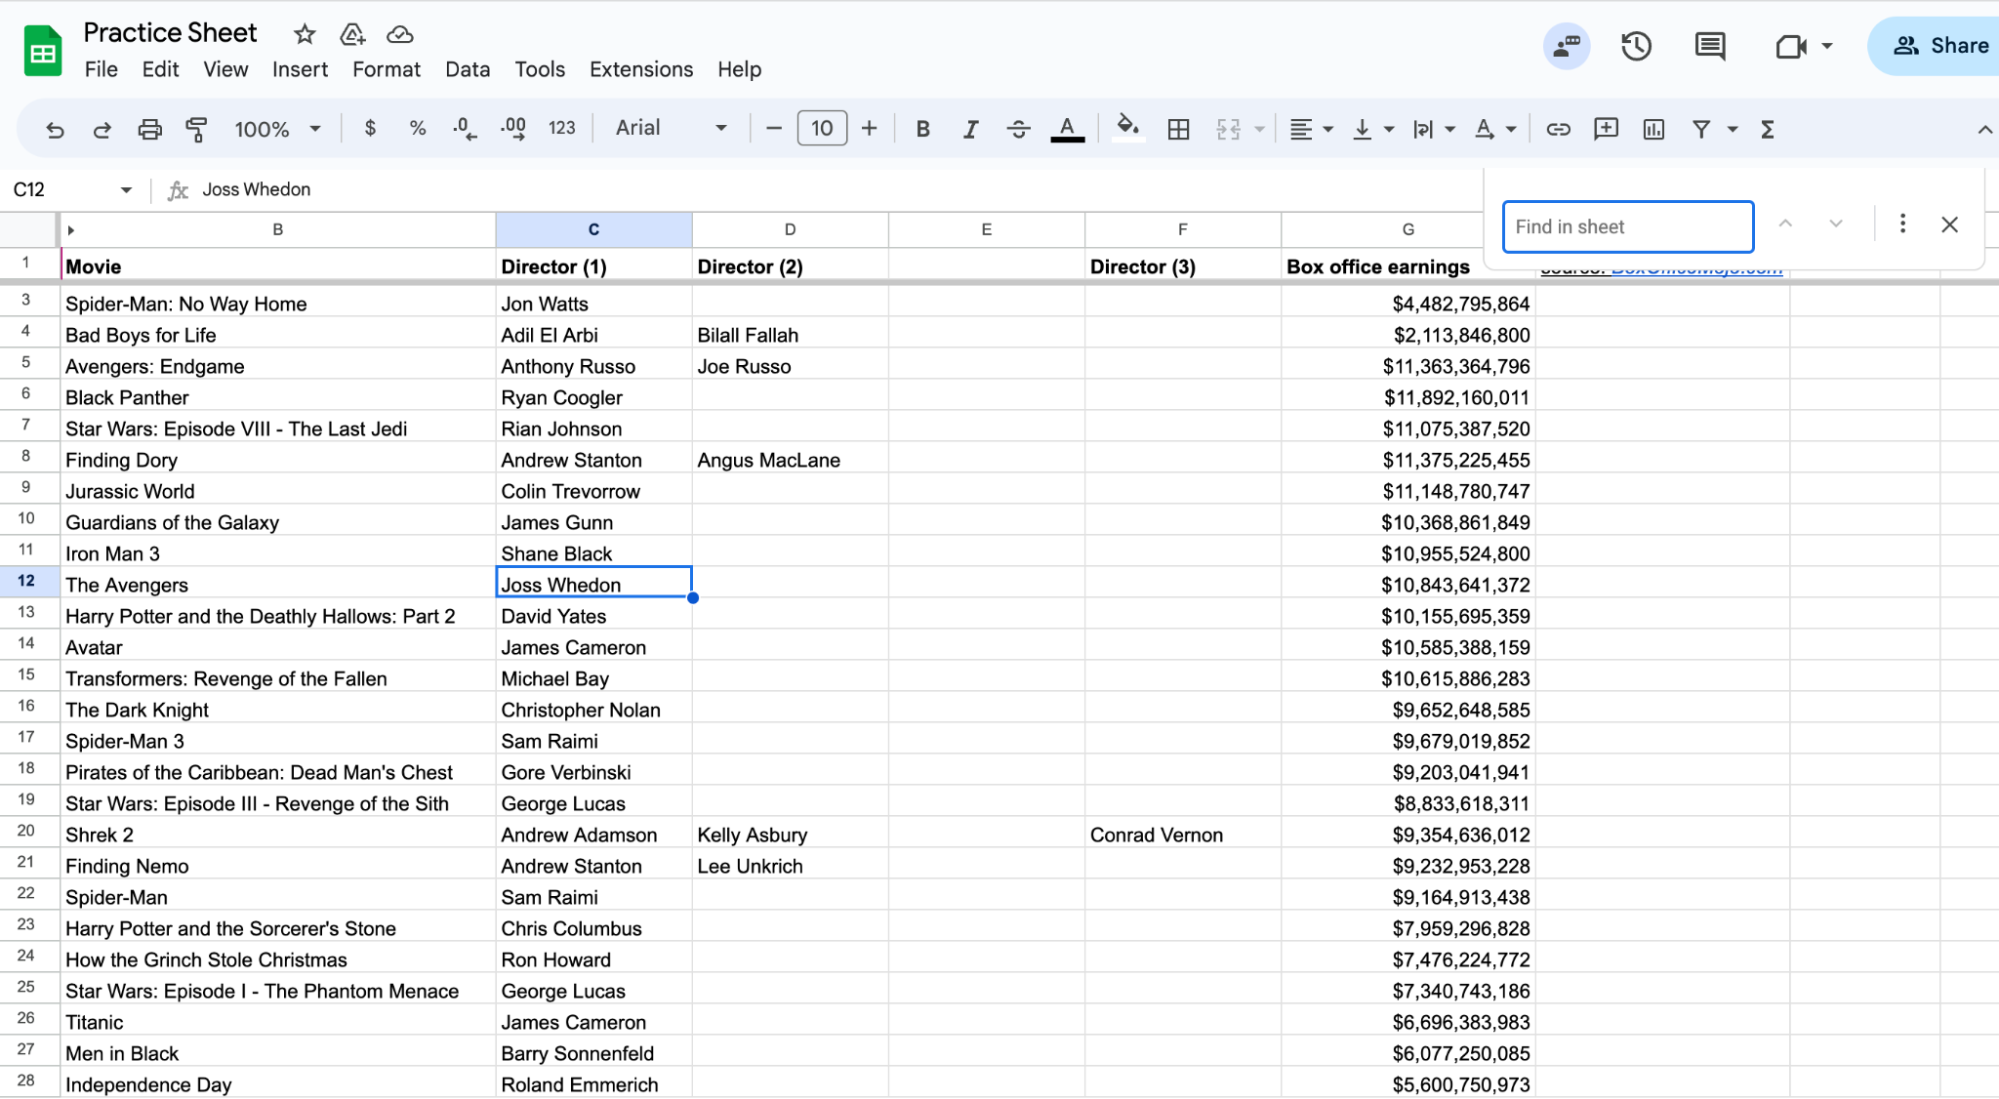This screenshot has width=1999, height=1099.
Task: Click the Undo icon
Action: tap(55, 129)
